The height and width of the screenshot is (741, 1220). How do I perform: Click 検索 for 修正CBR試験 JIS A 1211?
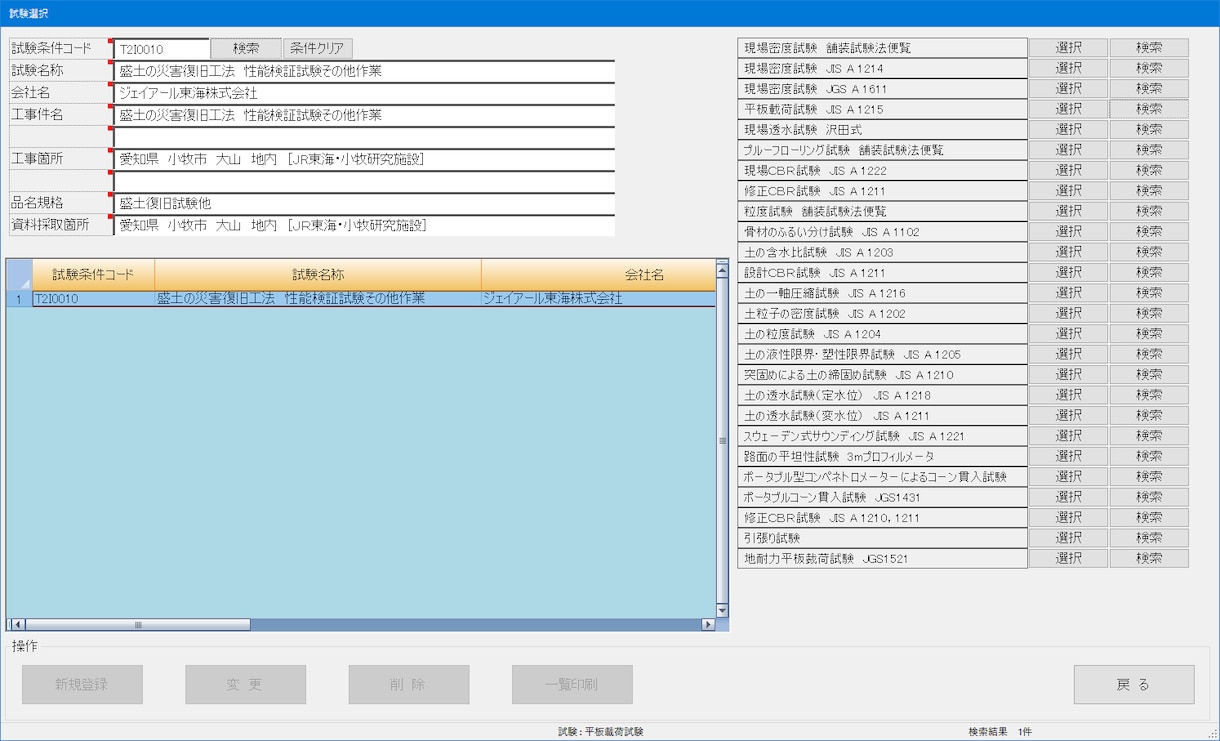tap(1149, 191)
